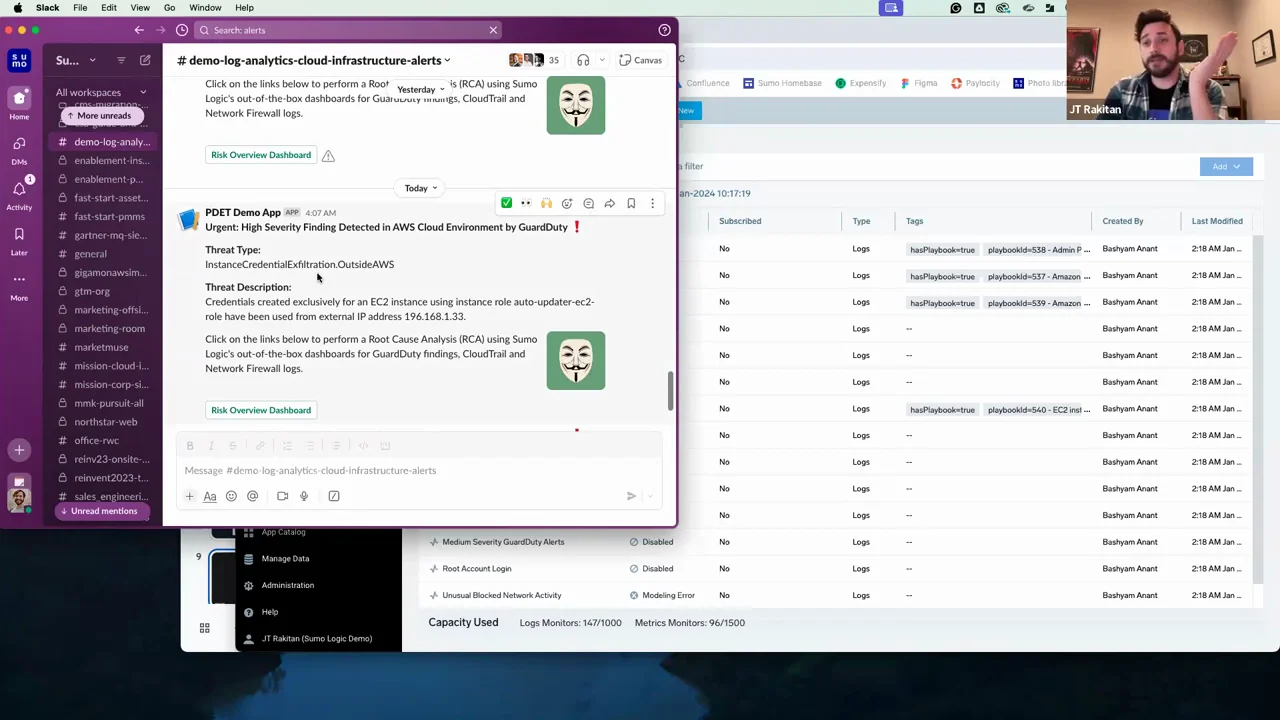Image resolution: width=1280 pixels, height=720 pixels.
Task: Open the Later bookmarks section
Action: pyautogui.click(x=19, y=240)
